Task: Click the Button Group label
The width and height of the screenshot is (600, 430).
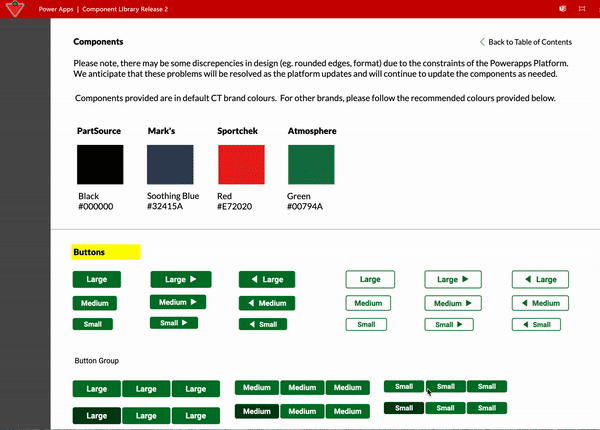Action: pyautogui.click(x=96, y=361)
